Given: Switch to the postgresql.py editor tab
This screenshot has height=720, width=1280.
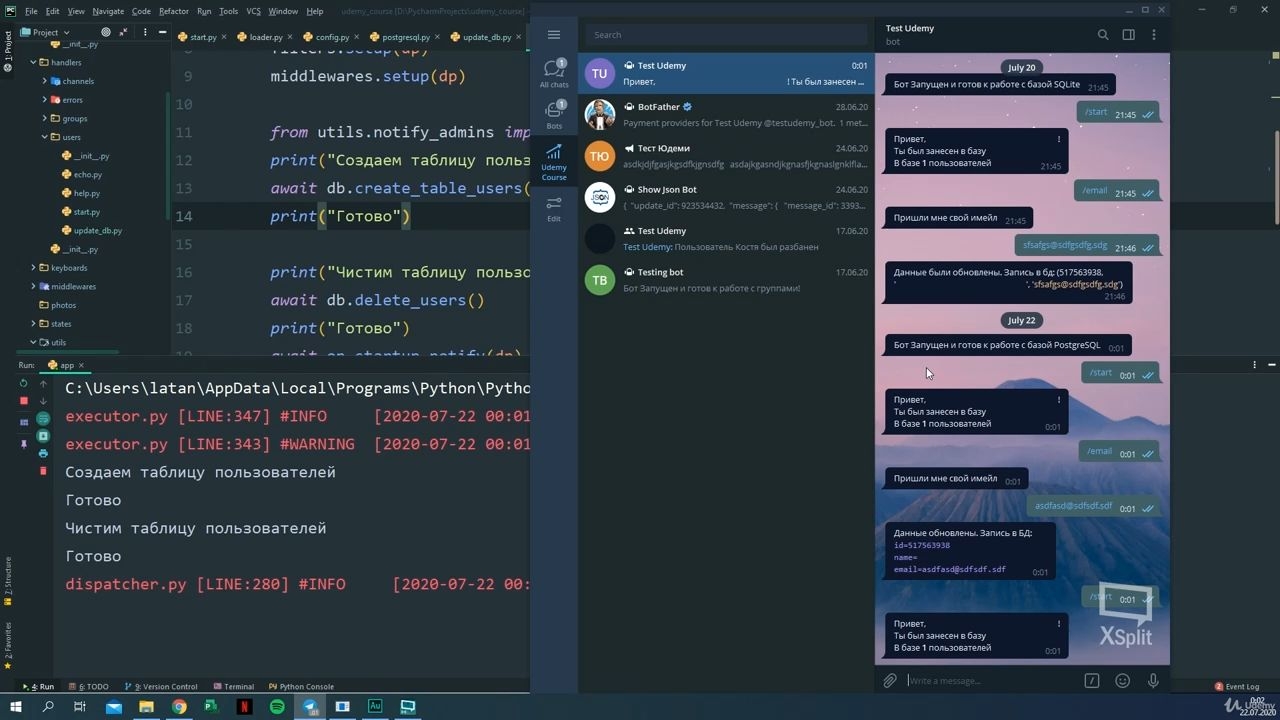Looking at the screenshot, I should pos(405,37).
